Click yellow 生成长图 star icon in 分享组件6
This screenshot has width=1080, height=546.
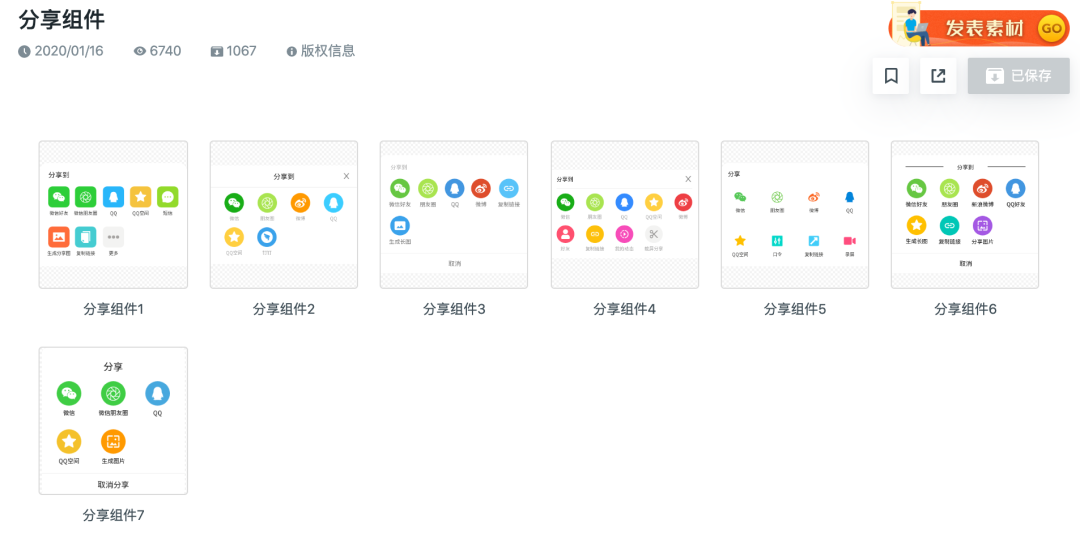tap(916, 226)
